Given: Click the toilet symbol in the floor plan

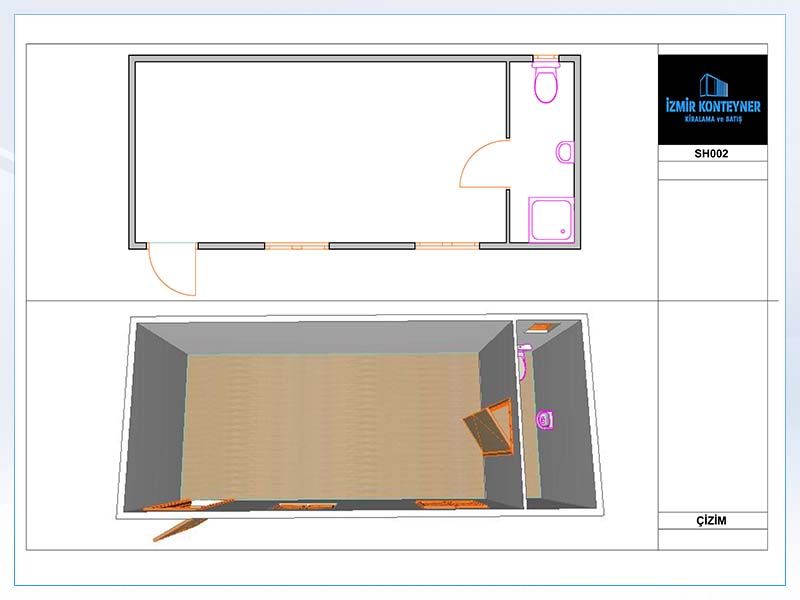Looking at the screenshot, I should coord(546,84).
